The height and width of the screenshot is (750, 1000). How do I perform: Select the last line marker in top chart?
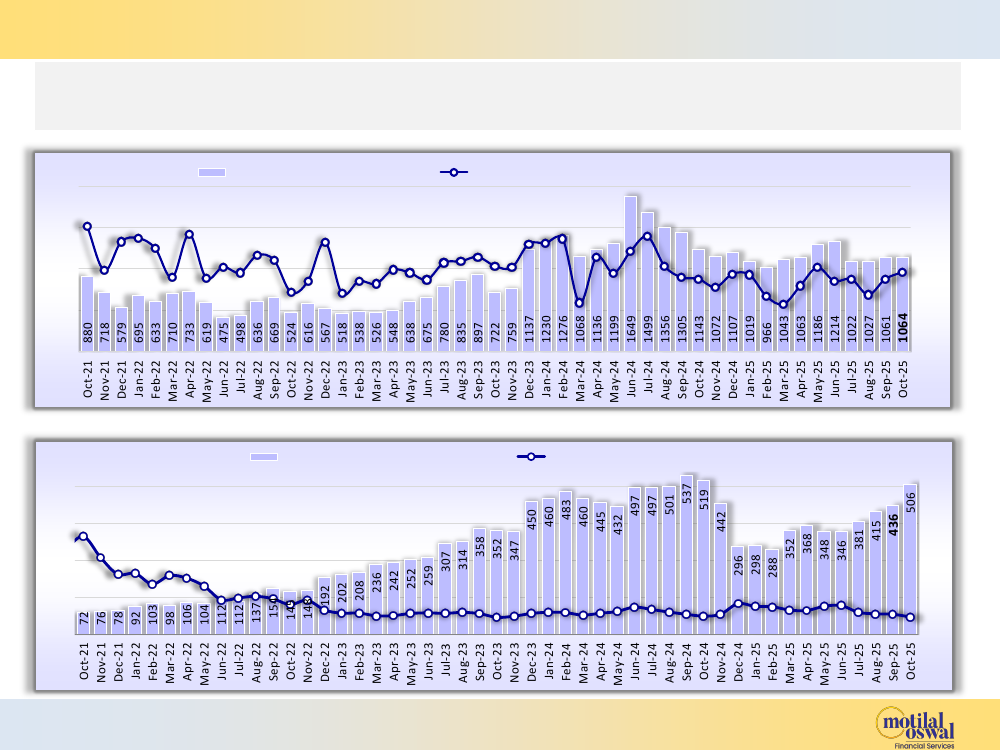click(903, 271)
